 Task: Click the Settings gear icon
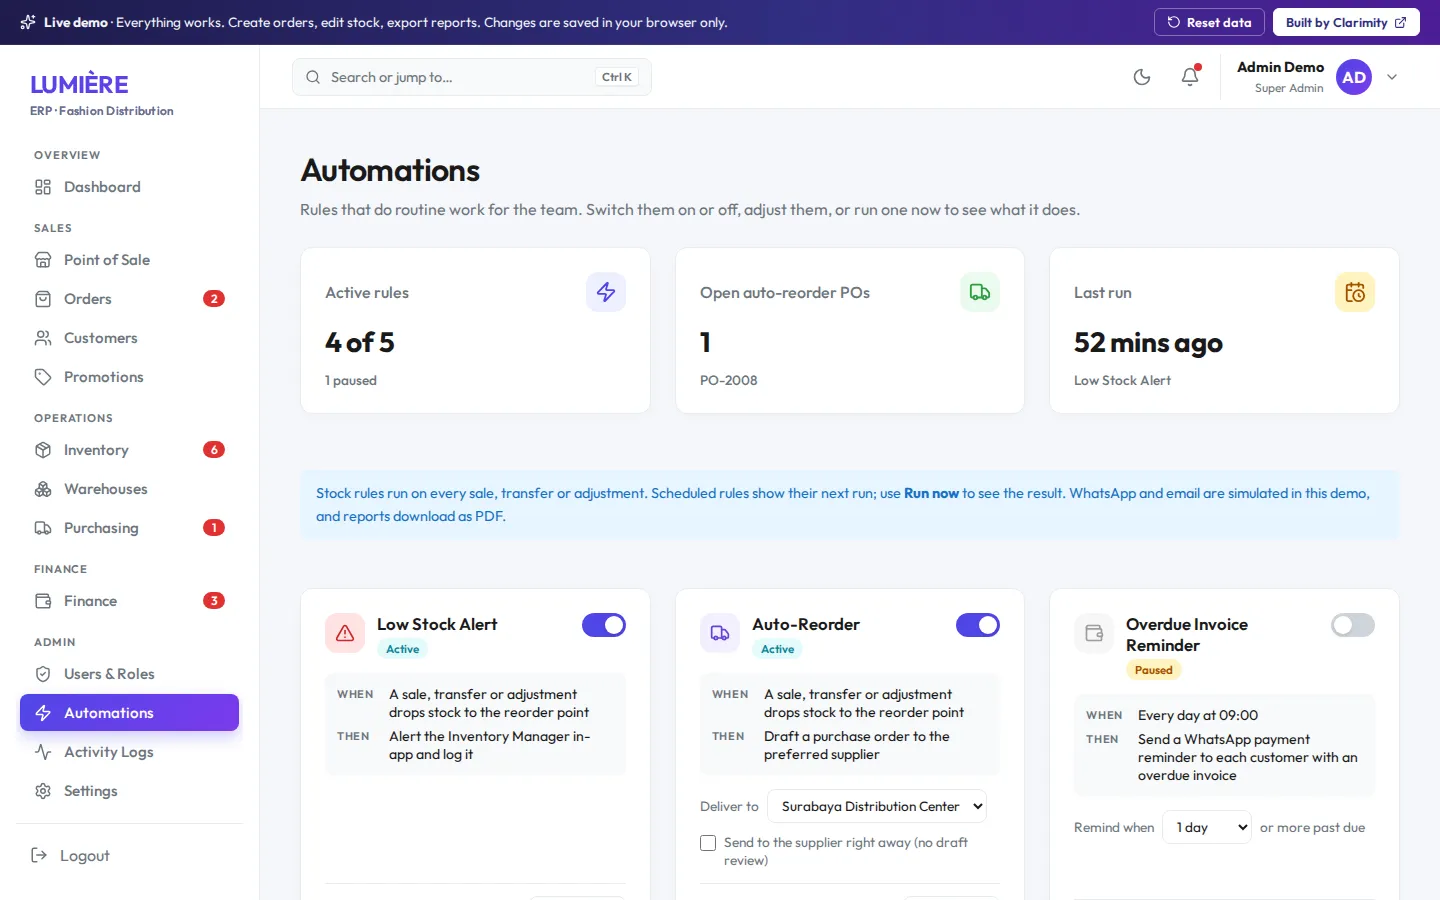tap(43, 791)
